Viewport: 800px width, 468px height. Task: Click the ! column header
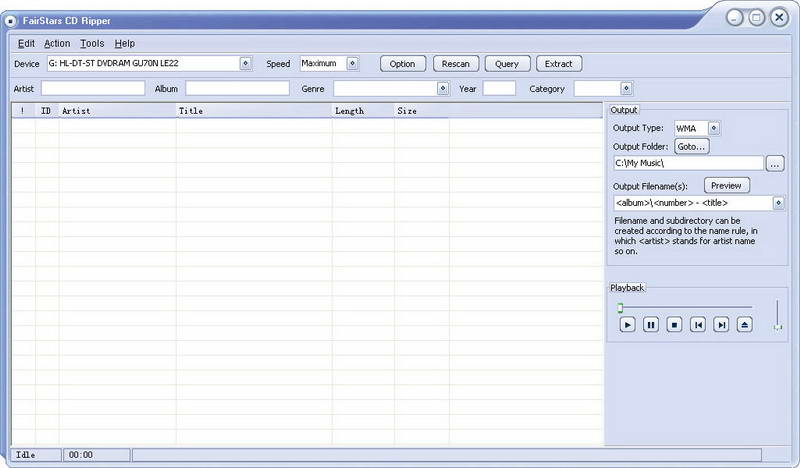click(23, 111)
